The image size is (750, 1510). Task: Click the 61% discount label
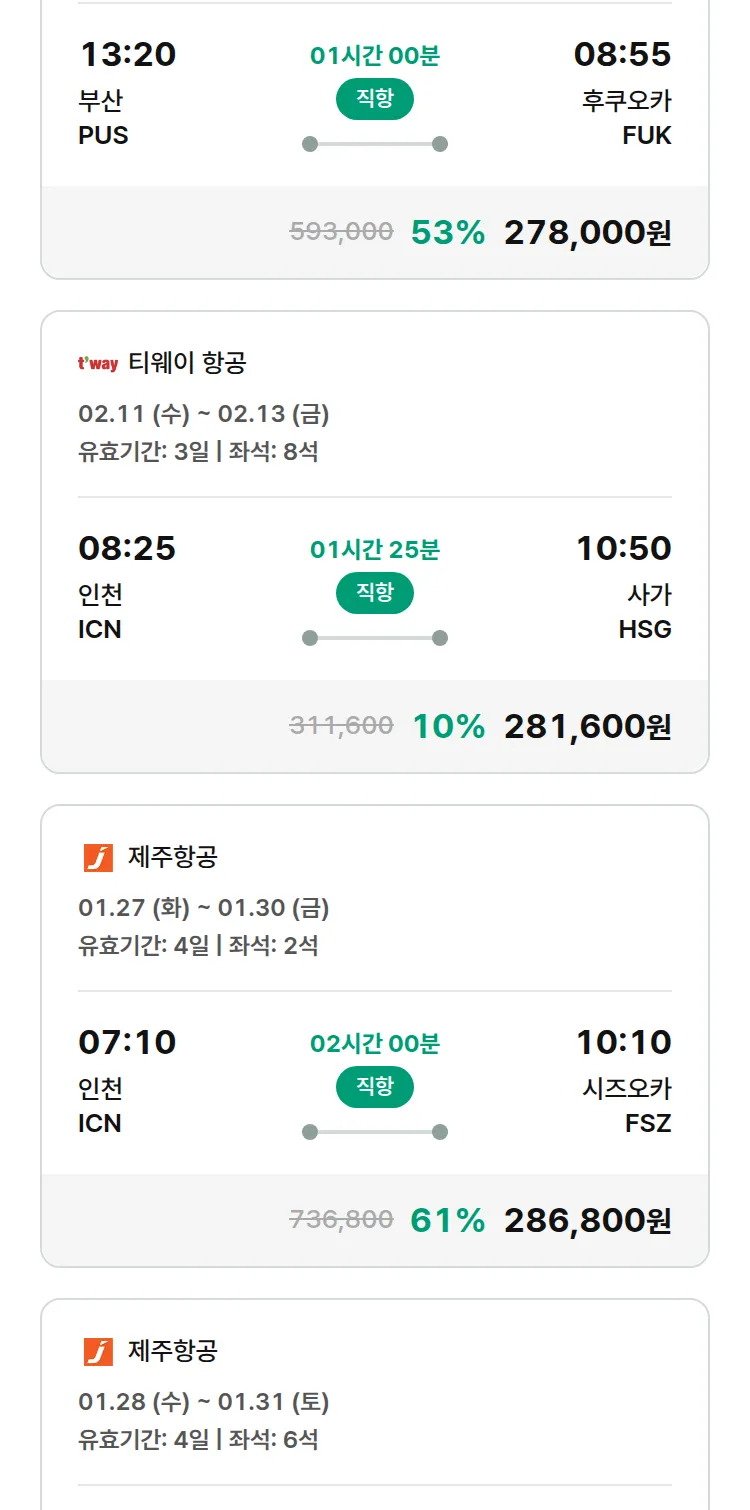point(448,1221)
